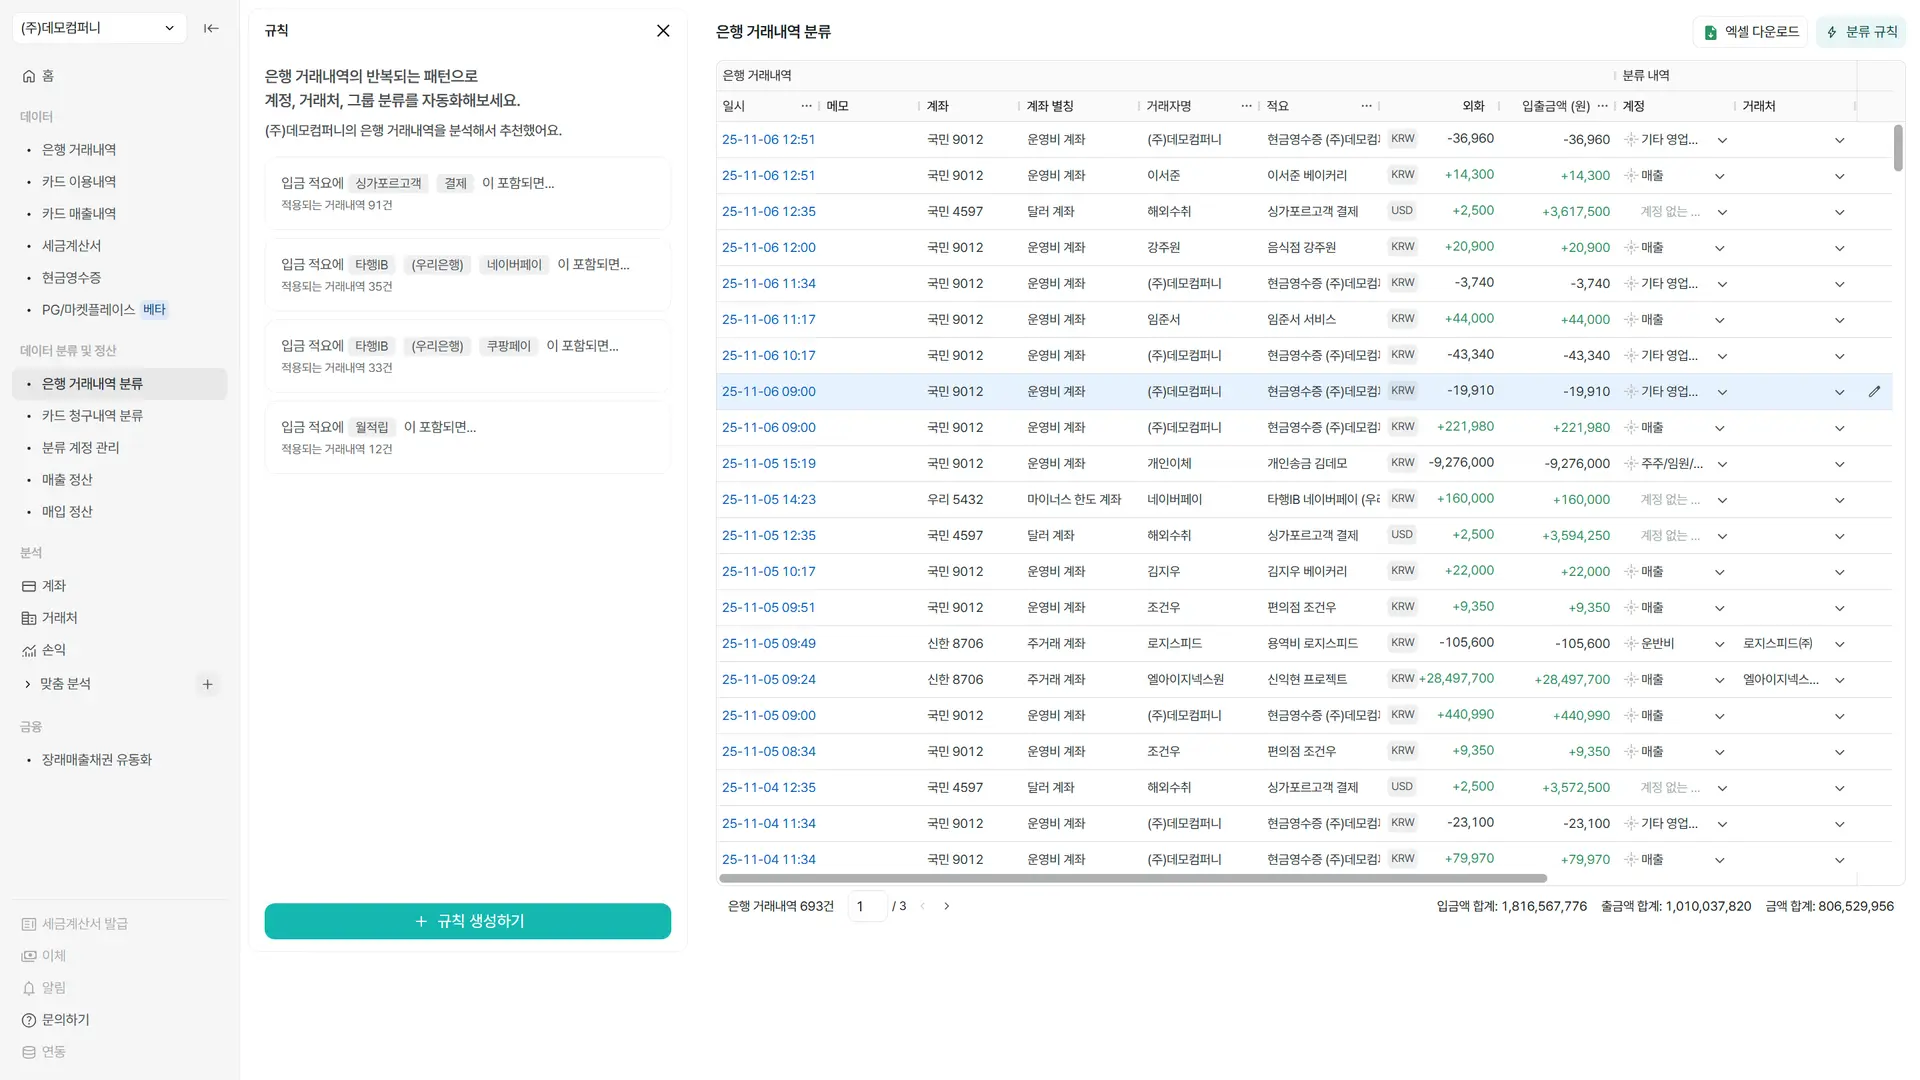This screenshot has height=1080, width=1920.
Task: Open the (주)데모컴퍼니 company dropdown
Action: click(x=98, y=28)
